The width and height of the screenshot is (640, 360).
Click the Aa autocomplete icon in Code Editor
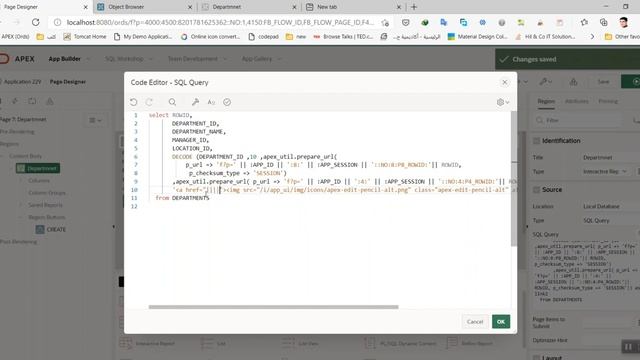(211, 102)
